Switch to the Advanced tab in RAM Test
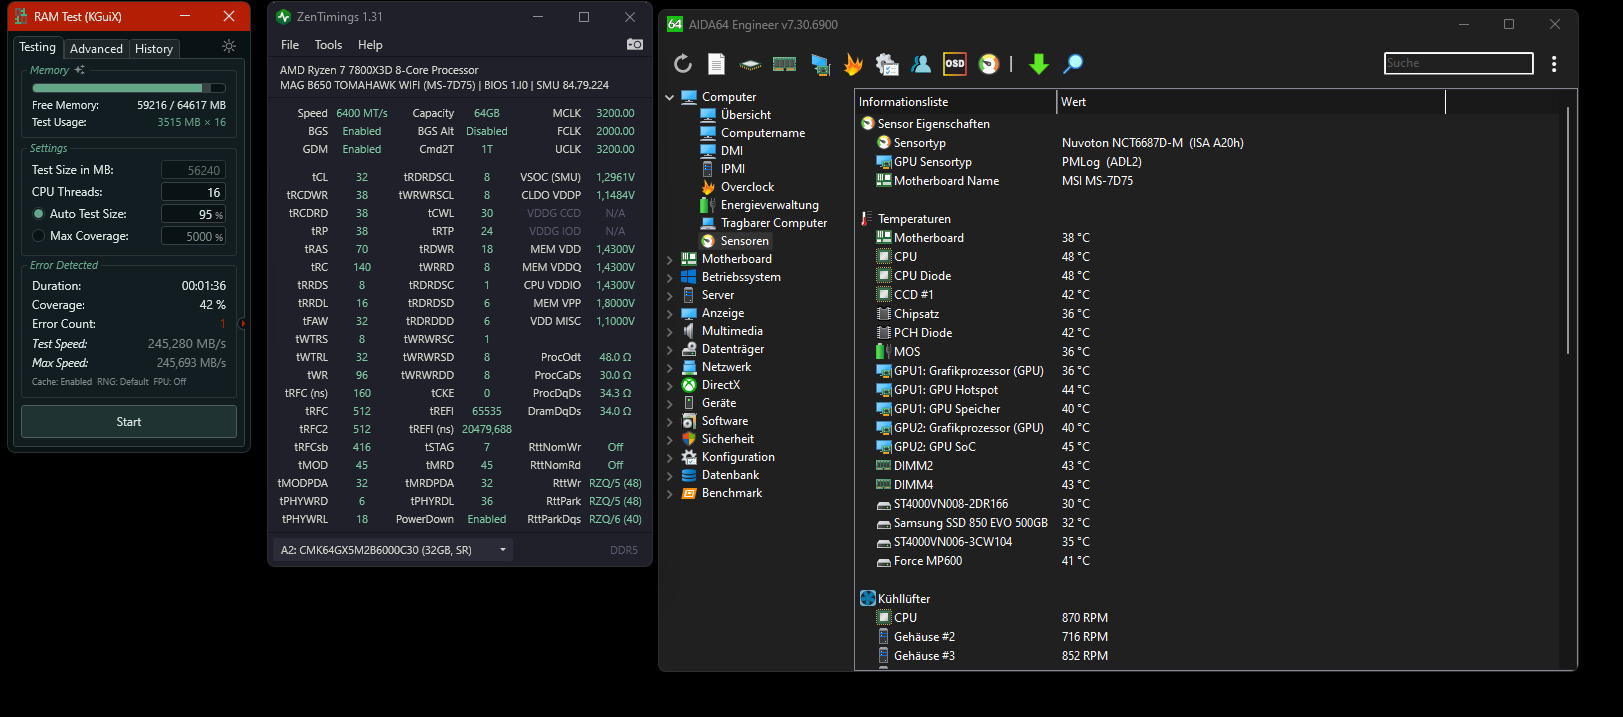Image resolution: width=1623 pixels, height=717 pixels. coord(96,48)
